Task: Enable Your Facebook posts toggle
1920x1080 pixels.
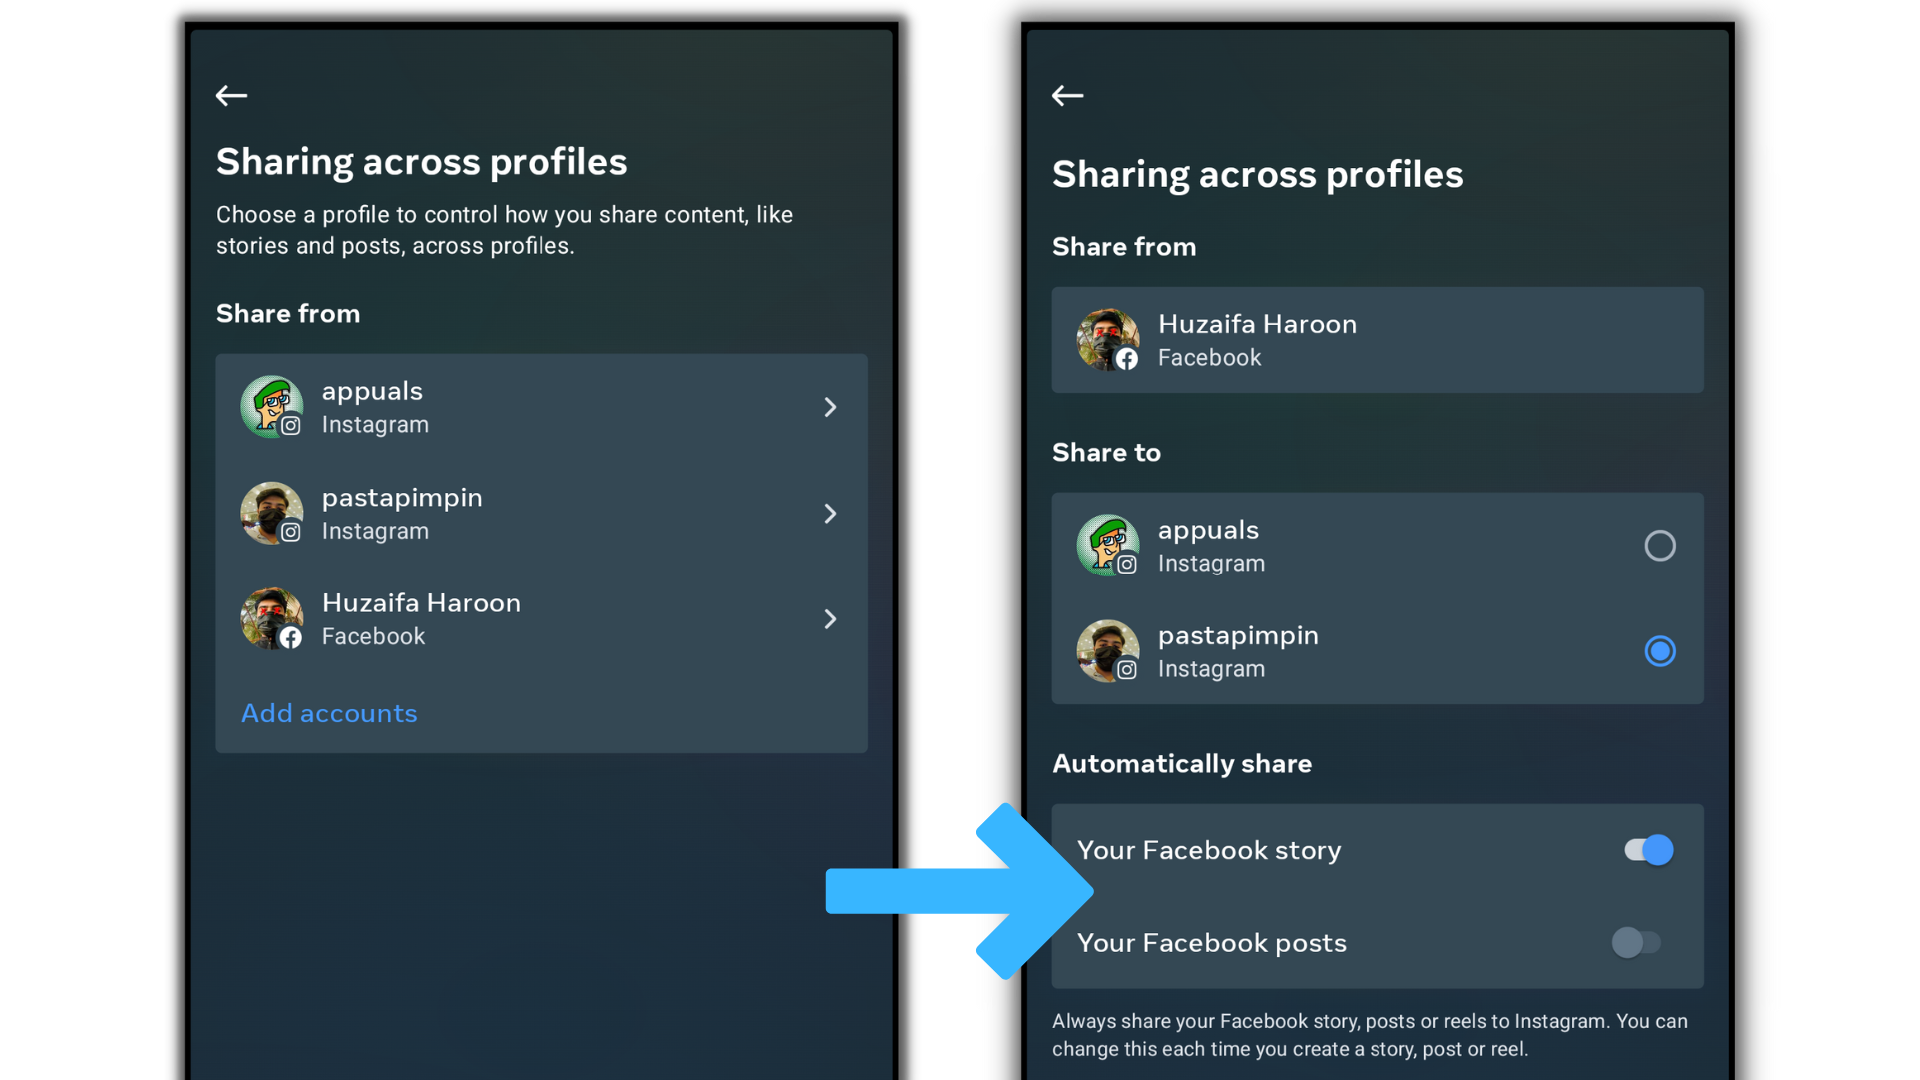Action: click(1636, 942)
